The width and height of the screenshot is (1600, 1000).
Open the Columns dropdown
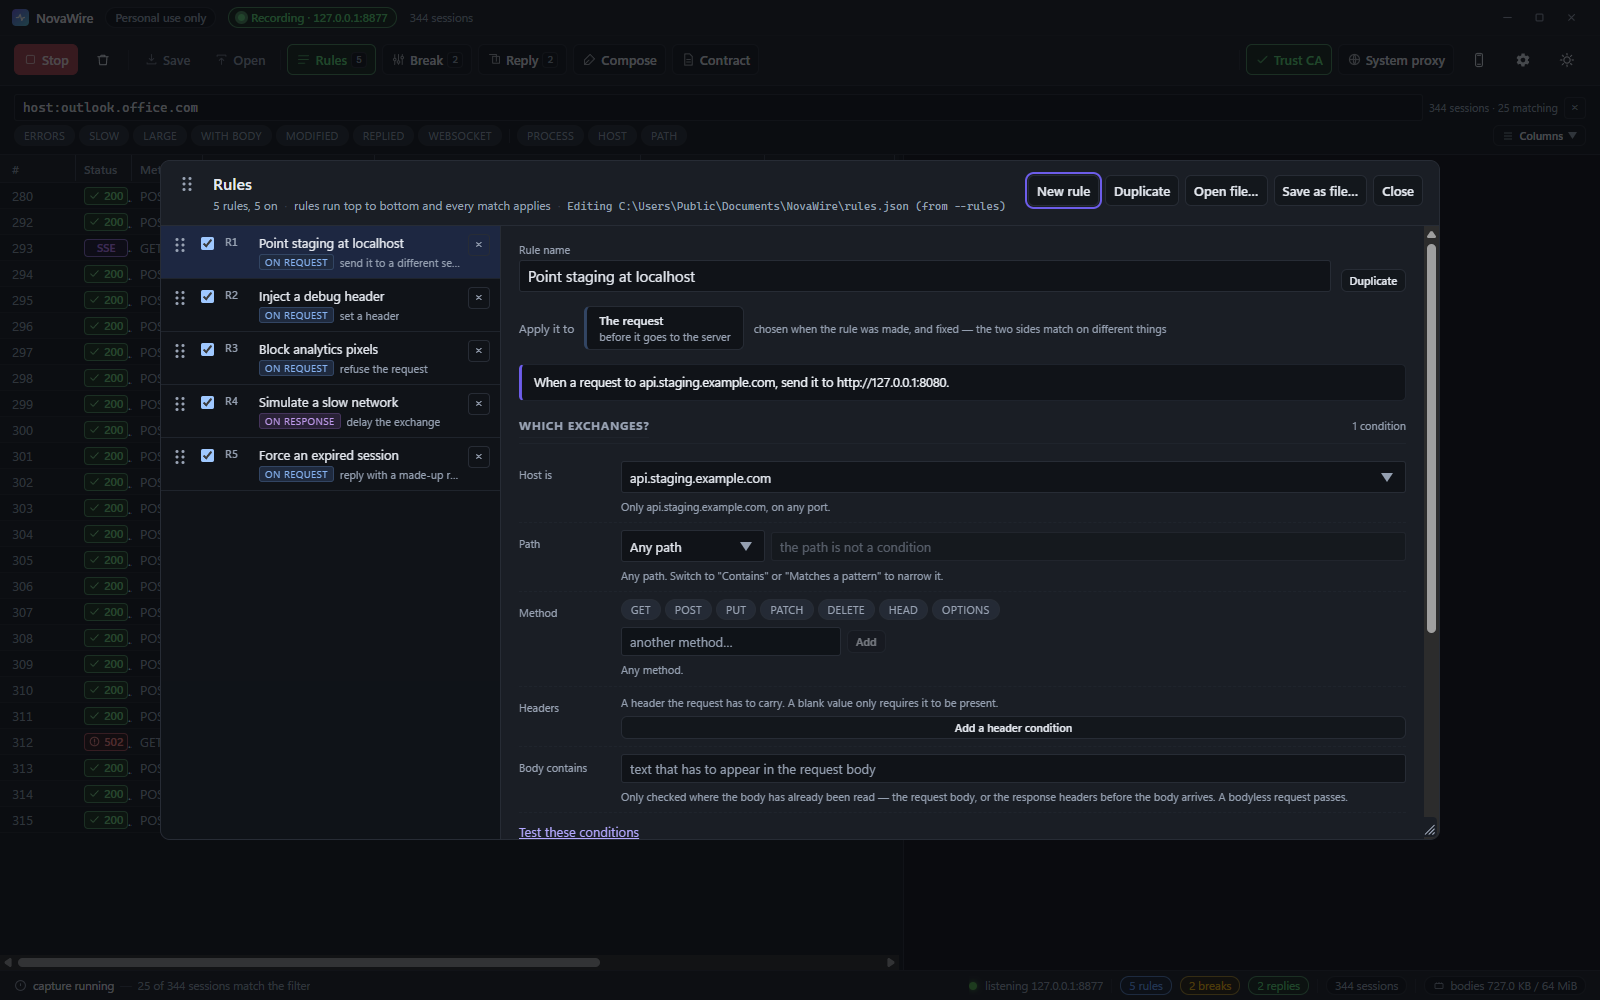click(x=1539, y=136)
